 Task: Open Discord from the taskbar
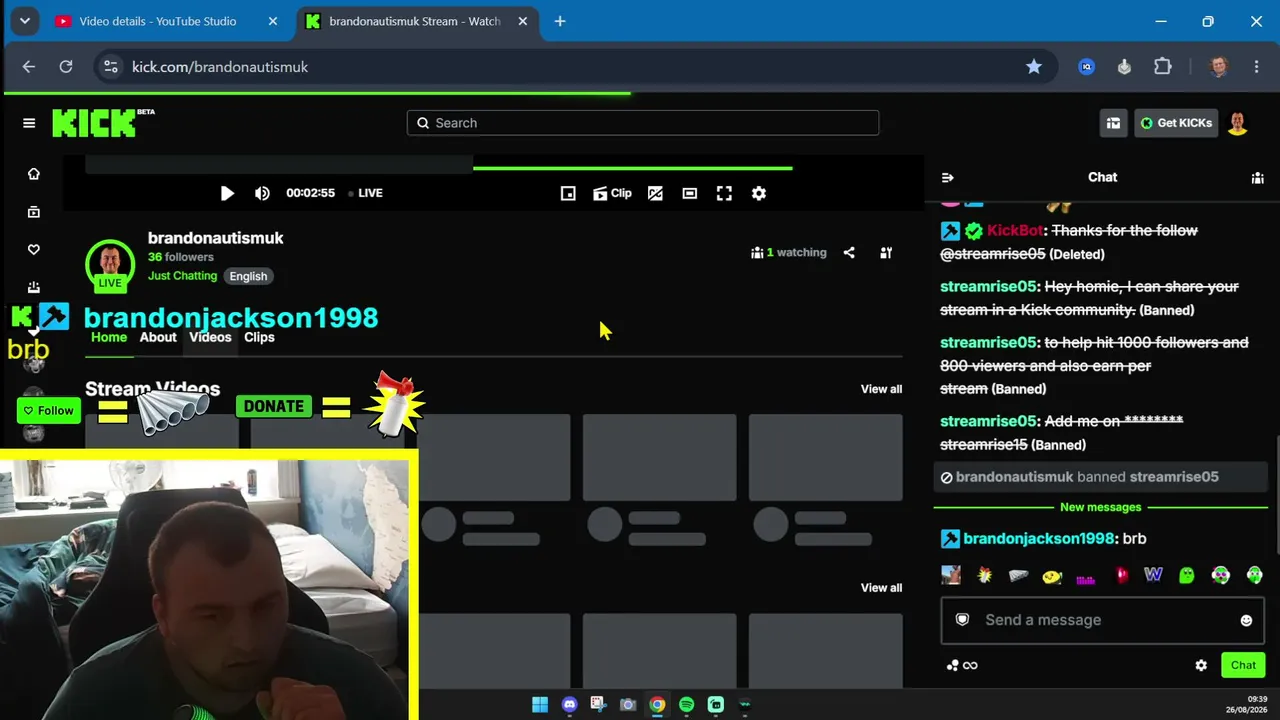click(569, 705)
